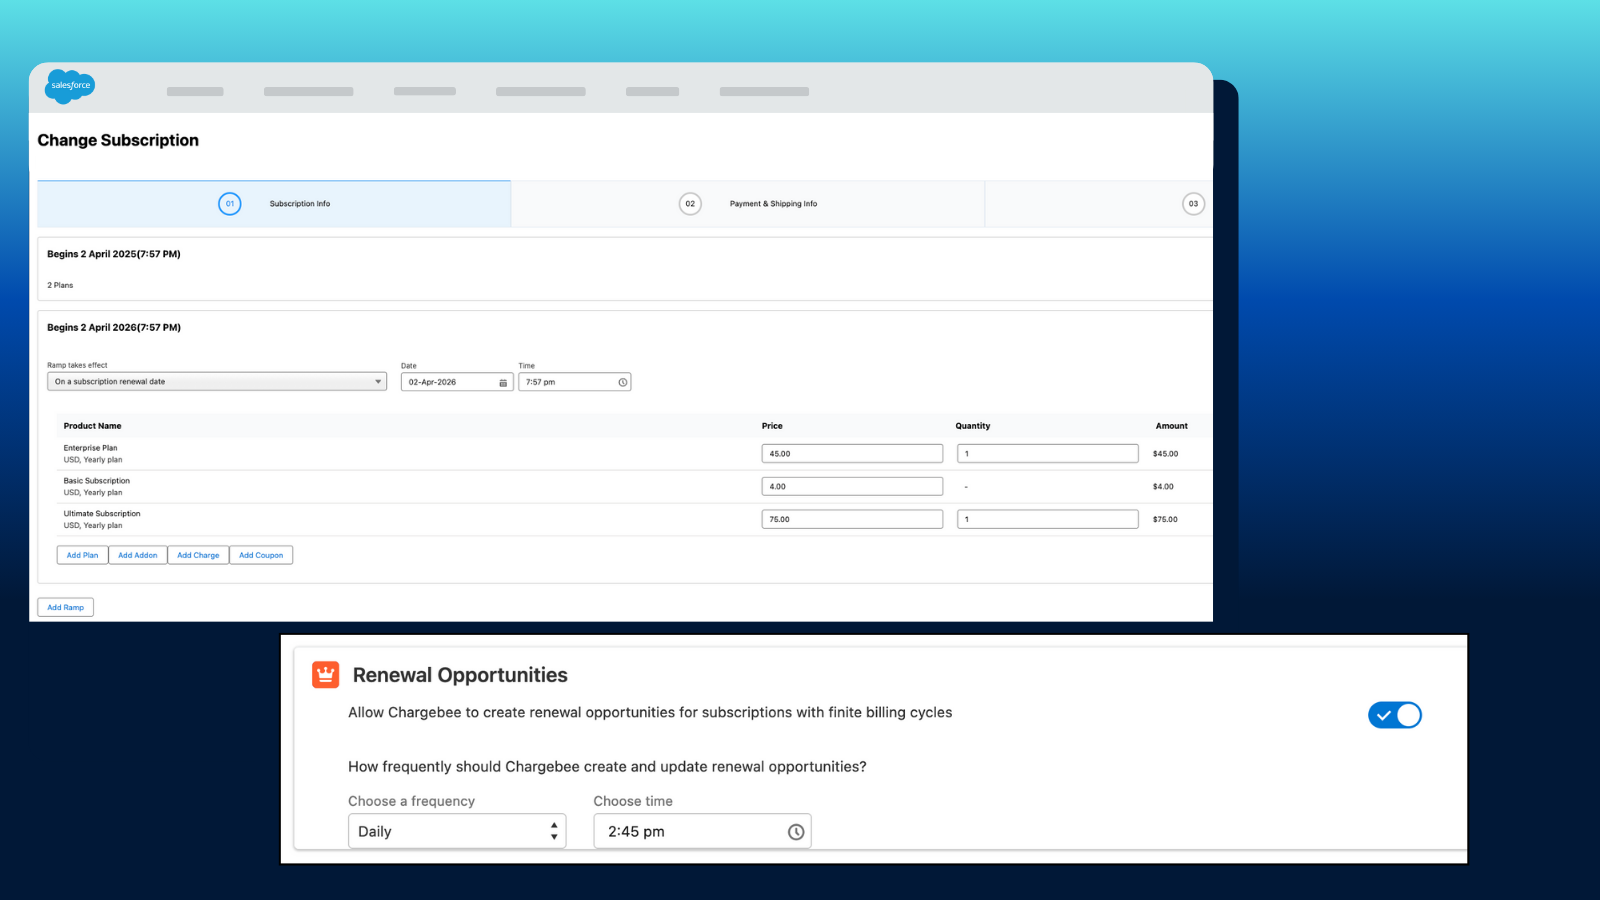Expand the Choose a frequency Daily dropdown
Screen dimensions: 1600x900
457,832
